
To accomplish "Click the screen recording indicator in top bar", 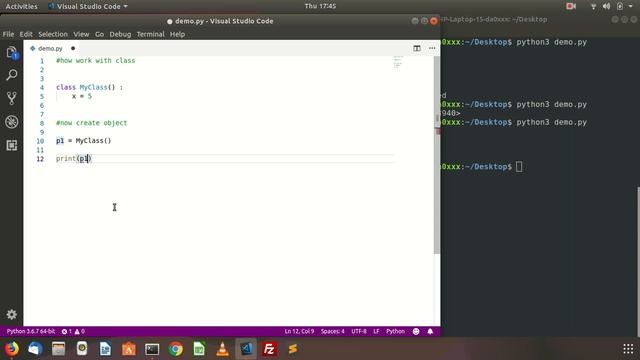I will pos(571,6).
